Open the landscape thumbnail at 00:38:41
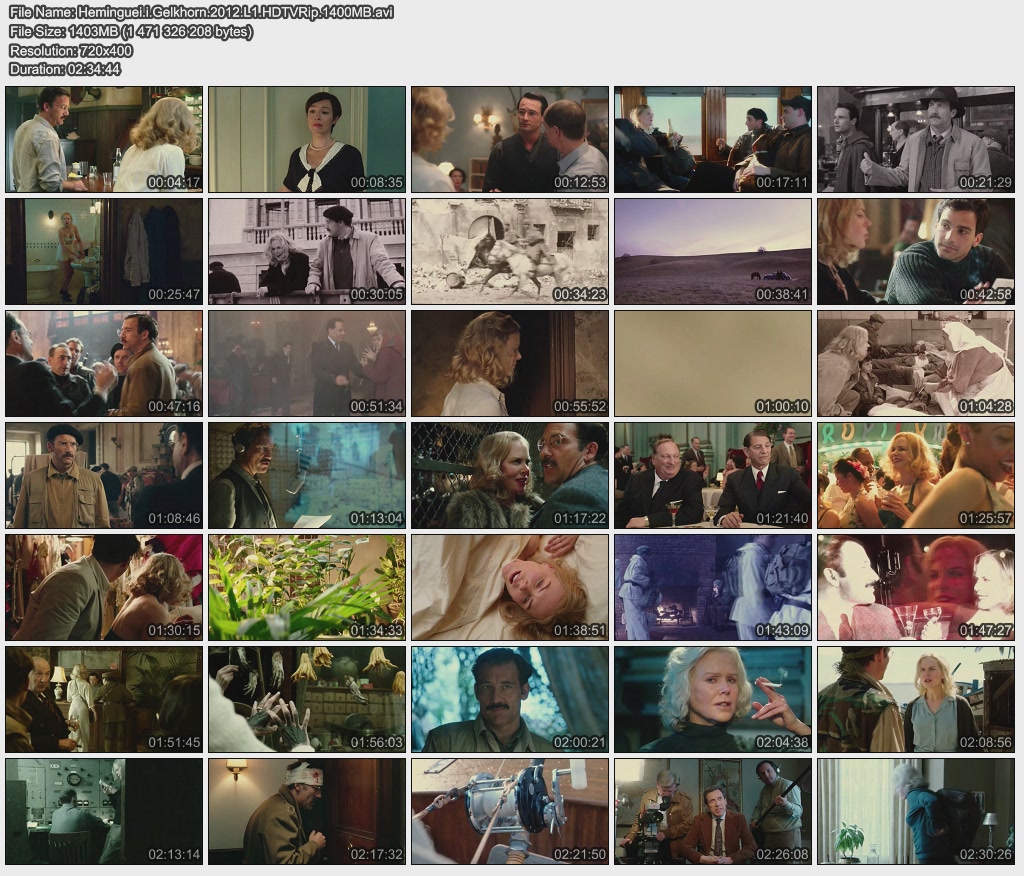This screenshot has height=876, width=1024. click(x=713, y=251)
